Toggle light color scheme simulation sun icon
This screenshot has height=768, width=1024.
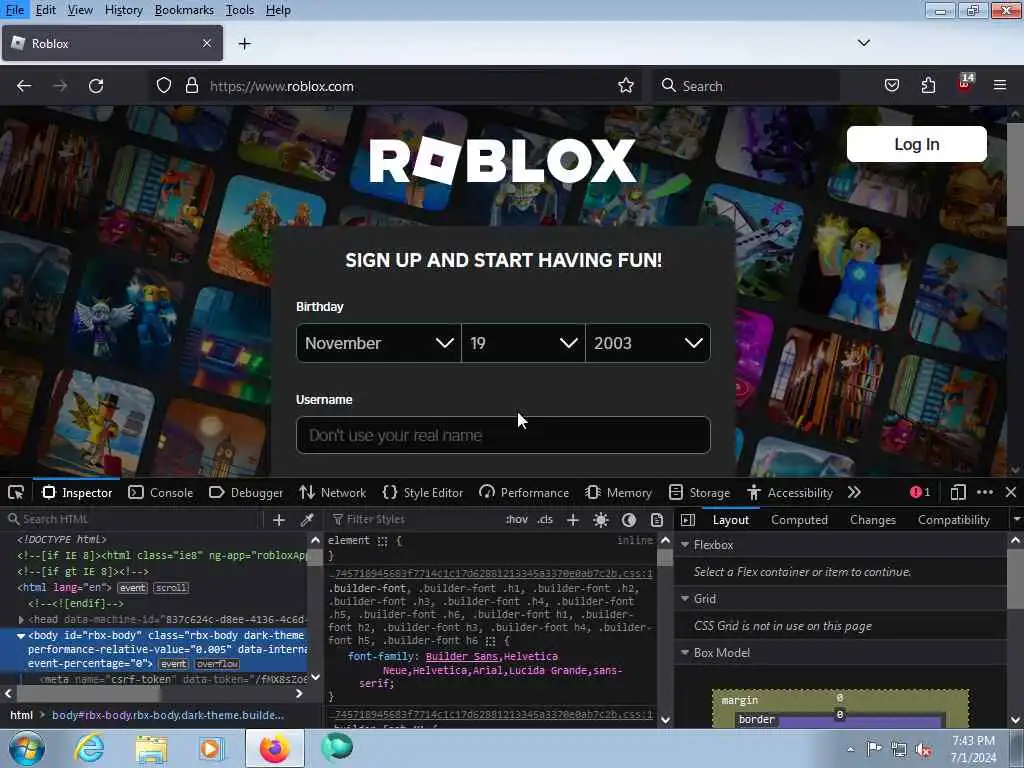(601, 520)
